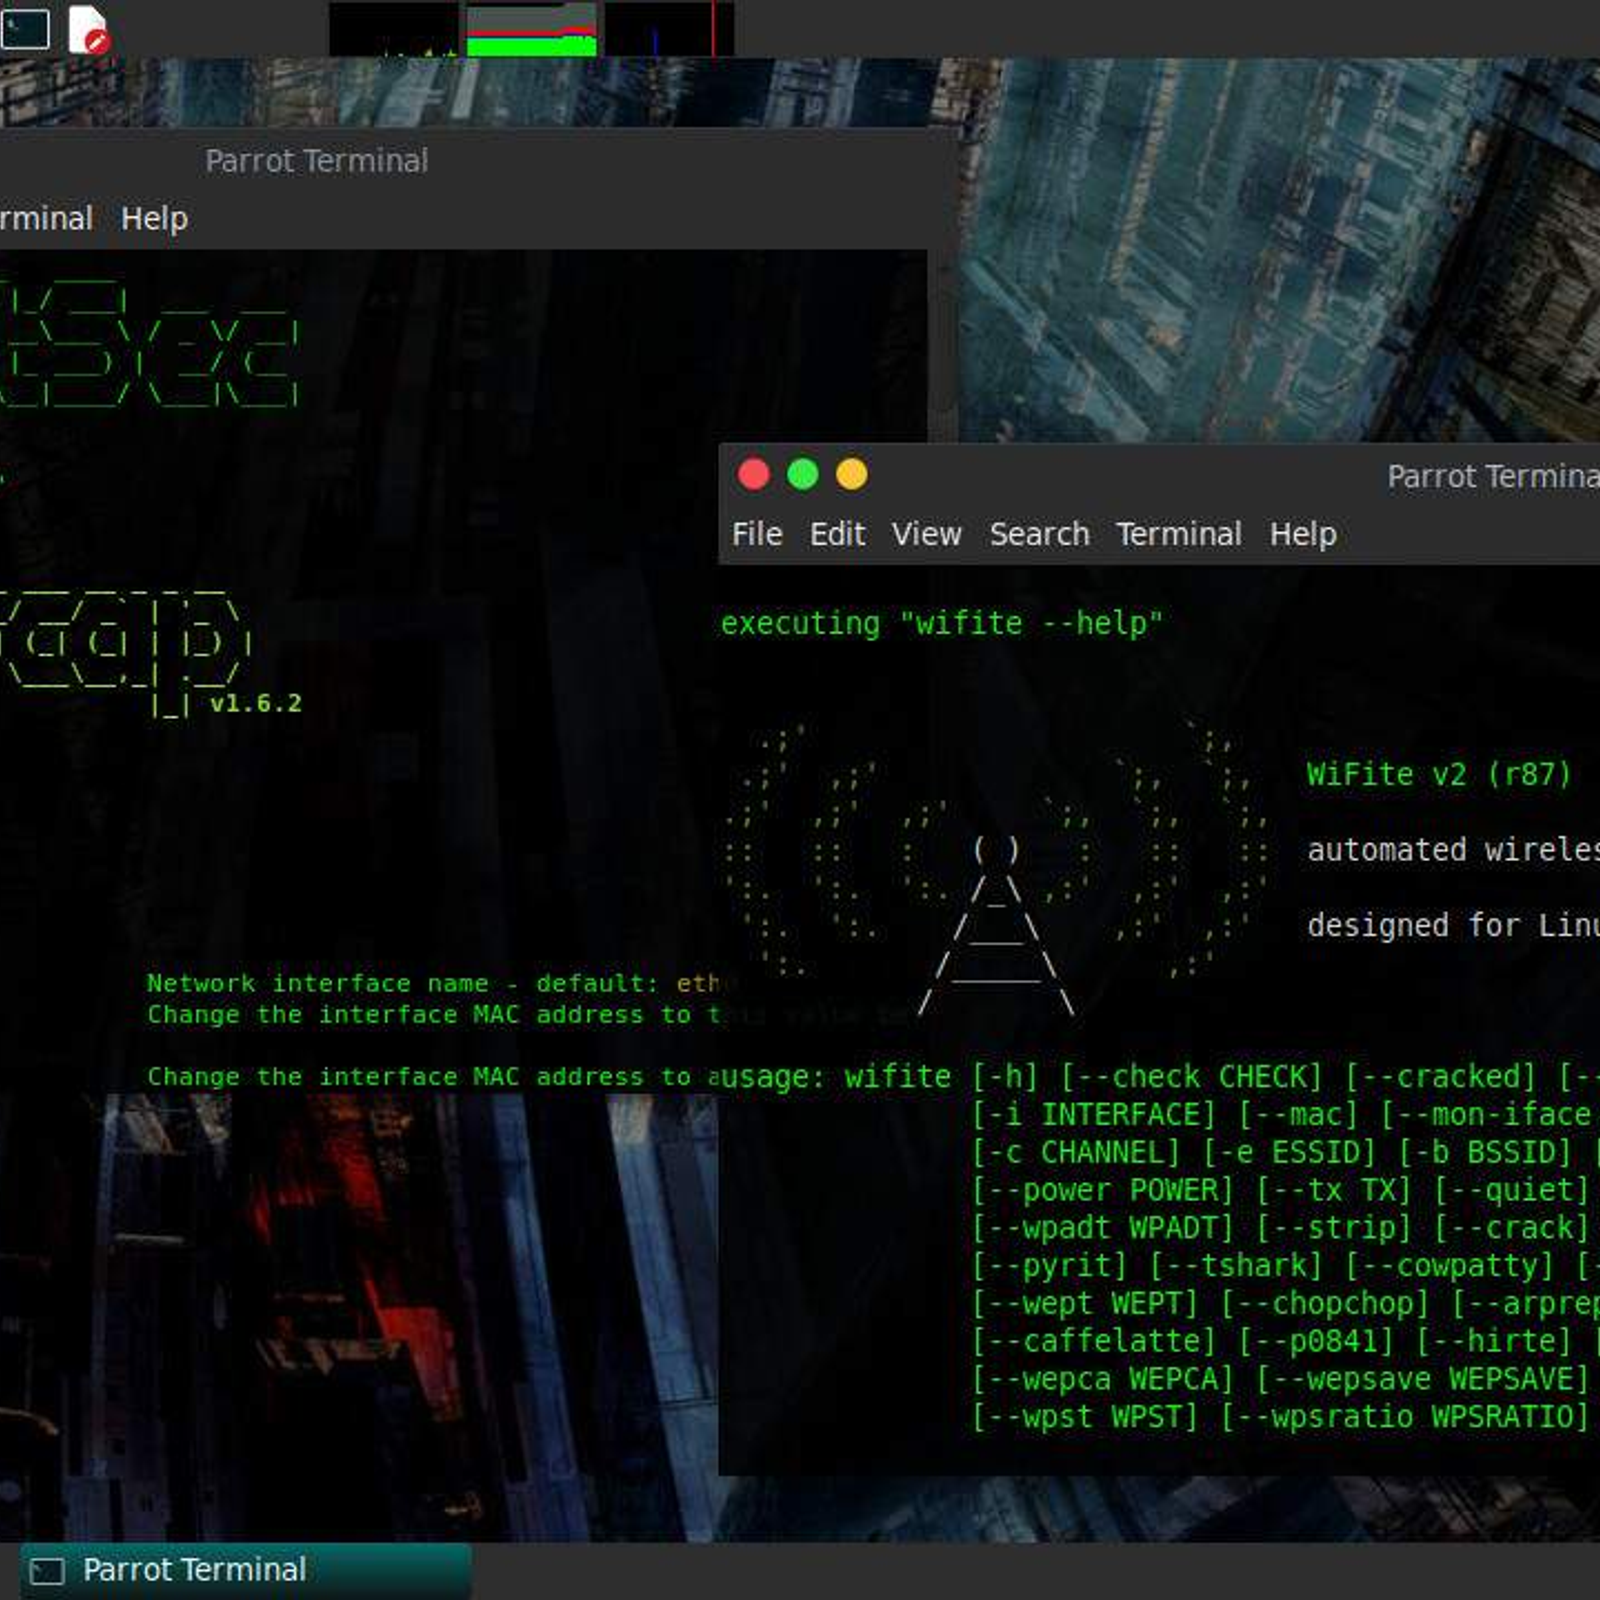Click the Parrot Terminal taskbar button
The height and width of the screenshot is (1600, 1600).
(246, 1570)
